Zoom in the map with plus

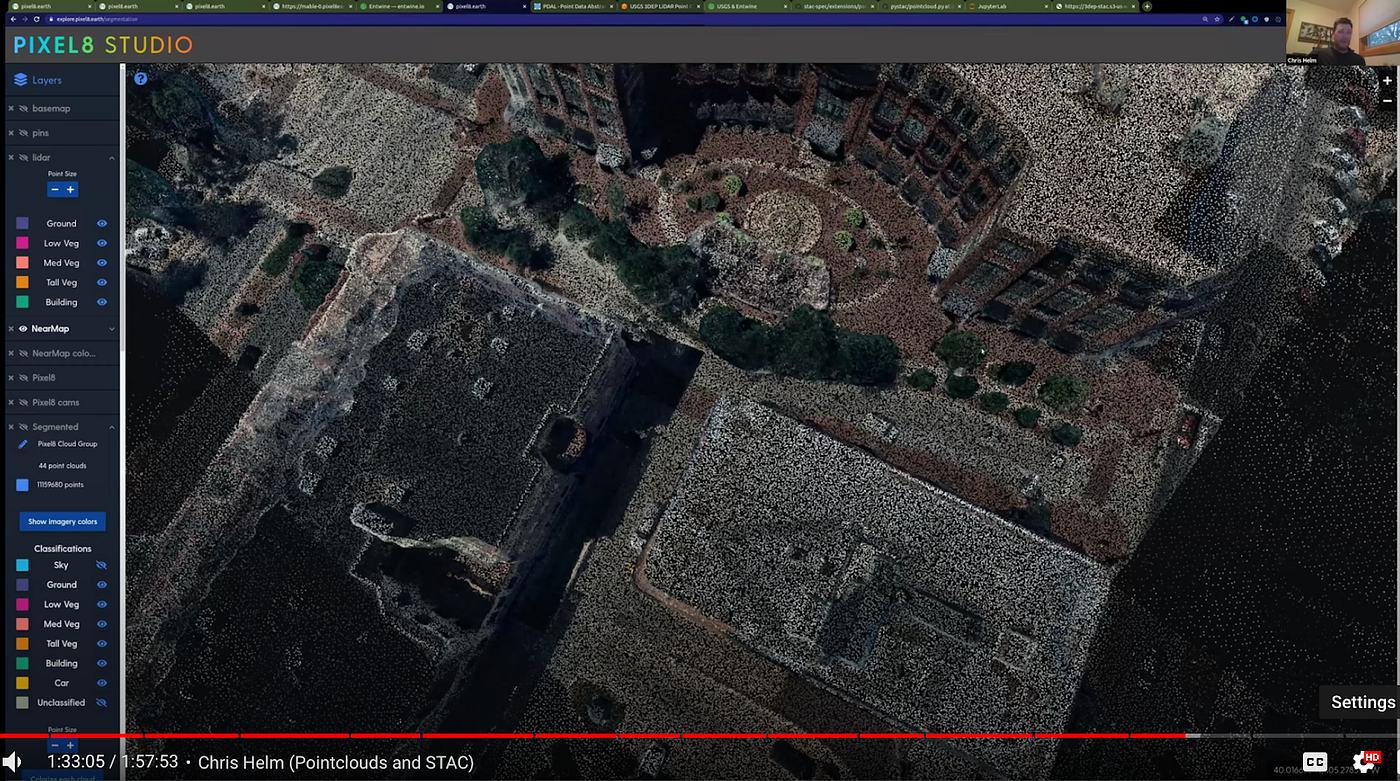(1387, 81)
